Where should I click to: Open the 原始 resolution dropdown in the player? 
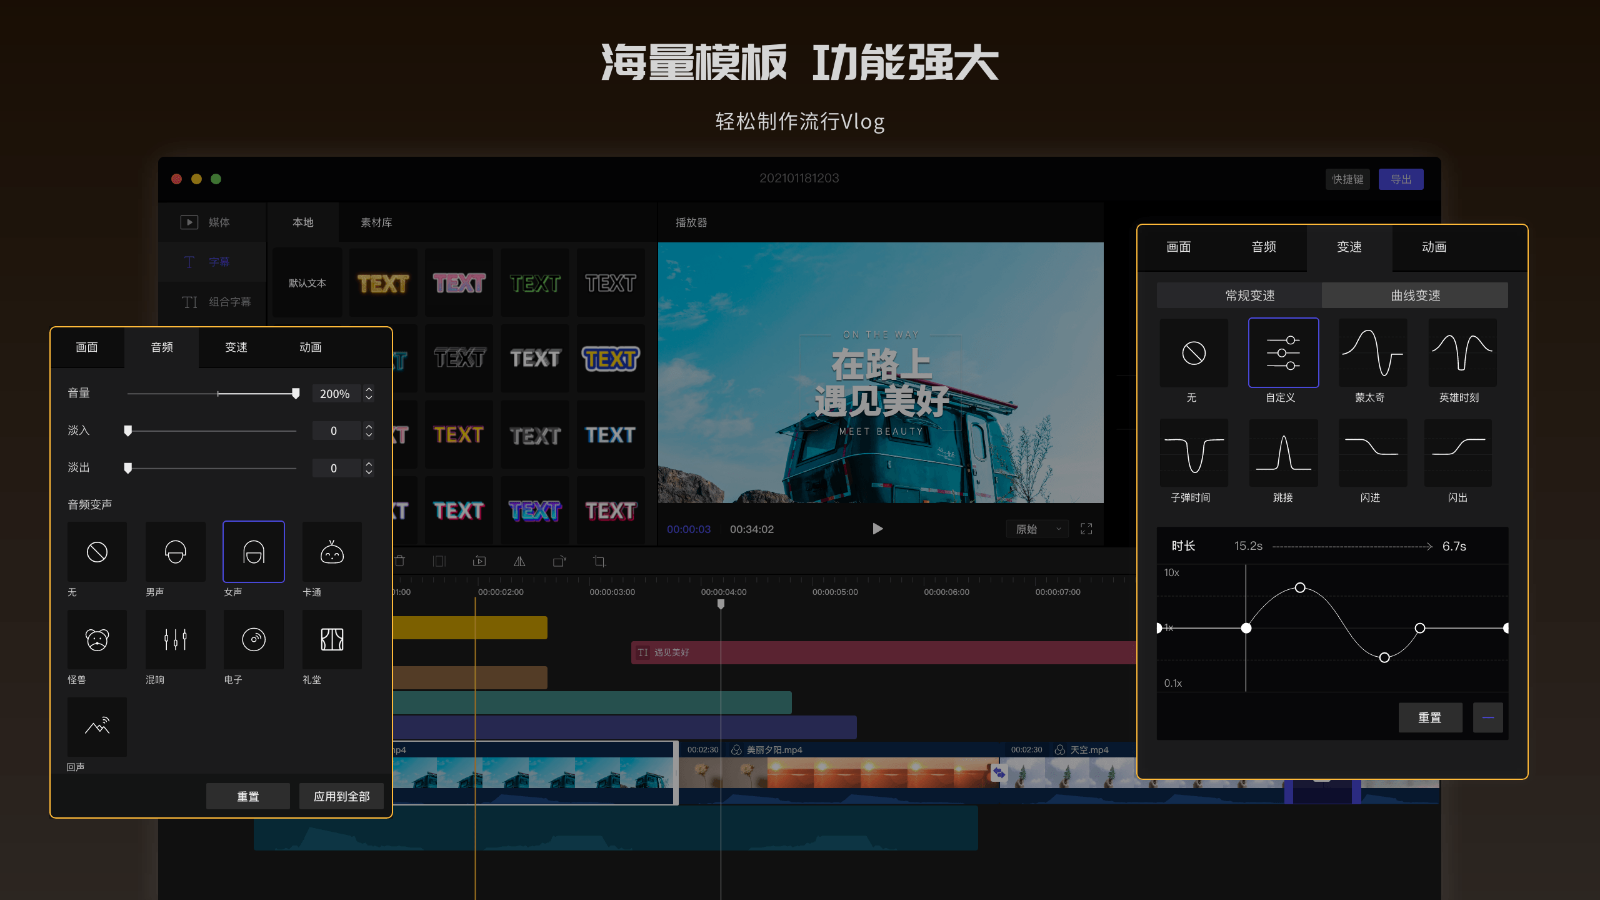(x=1036, y=529)
